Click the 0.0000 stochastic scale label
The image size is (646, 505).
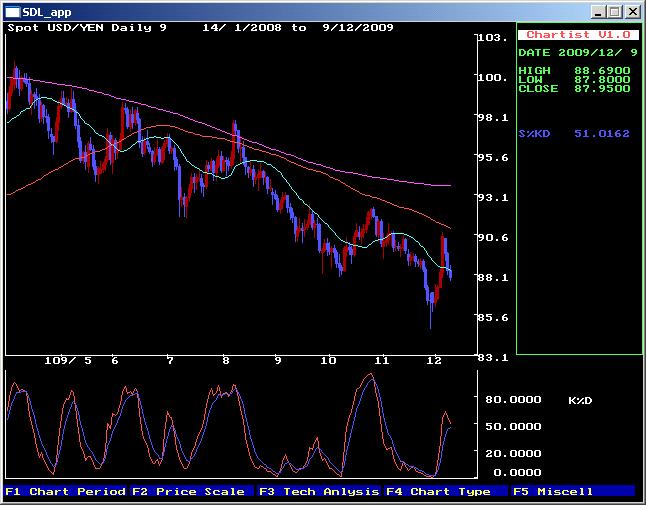point(517,472)
